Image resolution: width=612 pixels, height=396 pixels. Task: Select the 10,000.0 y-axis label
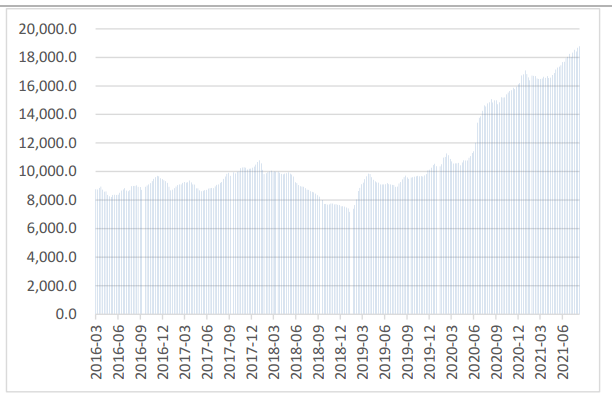[48, 171]
